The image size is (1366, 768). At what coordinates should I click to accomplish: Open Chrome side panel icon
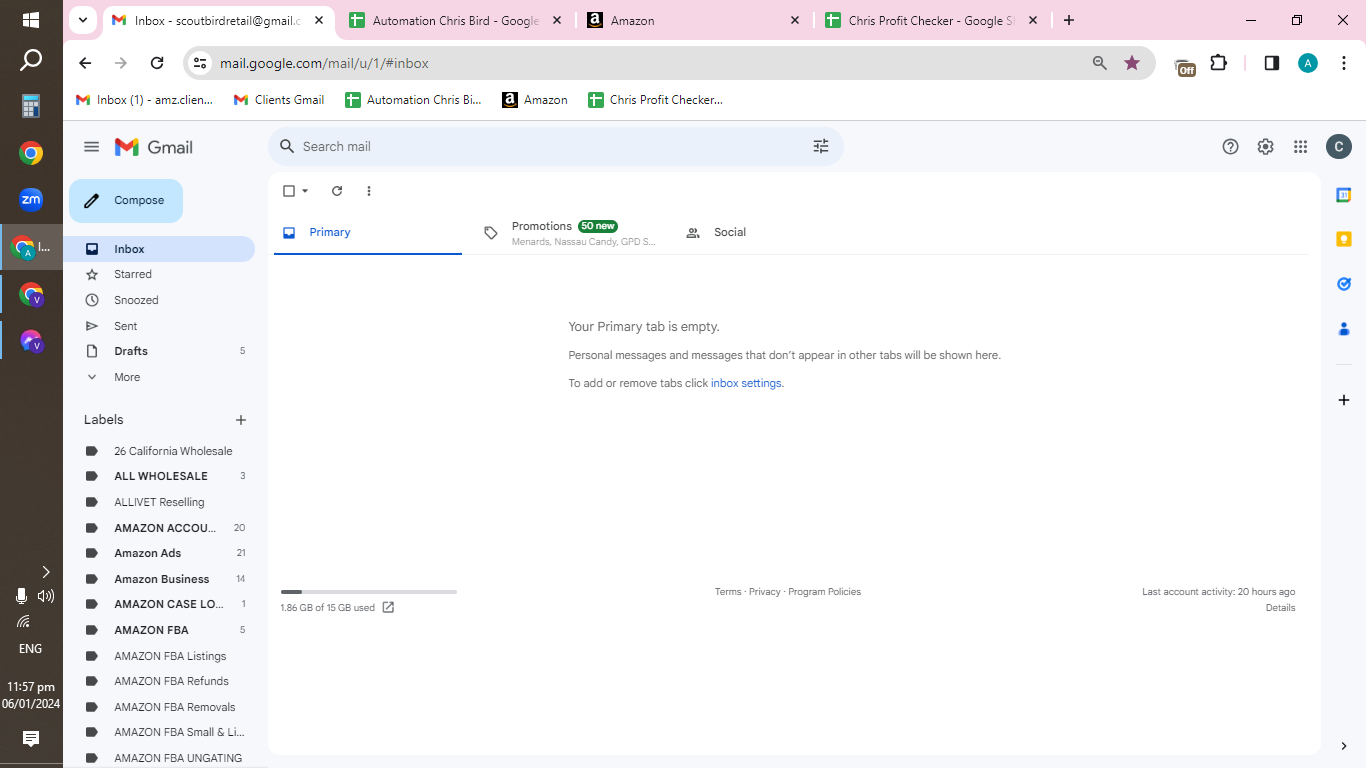pos(1272,63)
